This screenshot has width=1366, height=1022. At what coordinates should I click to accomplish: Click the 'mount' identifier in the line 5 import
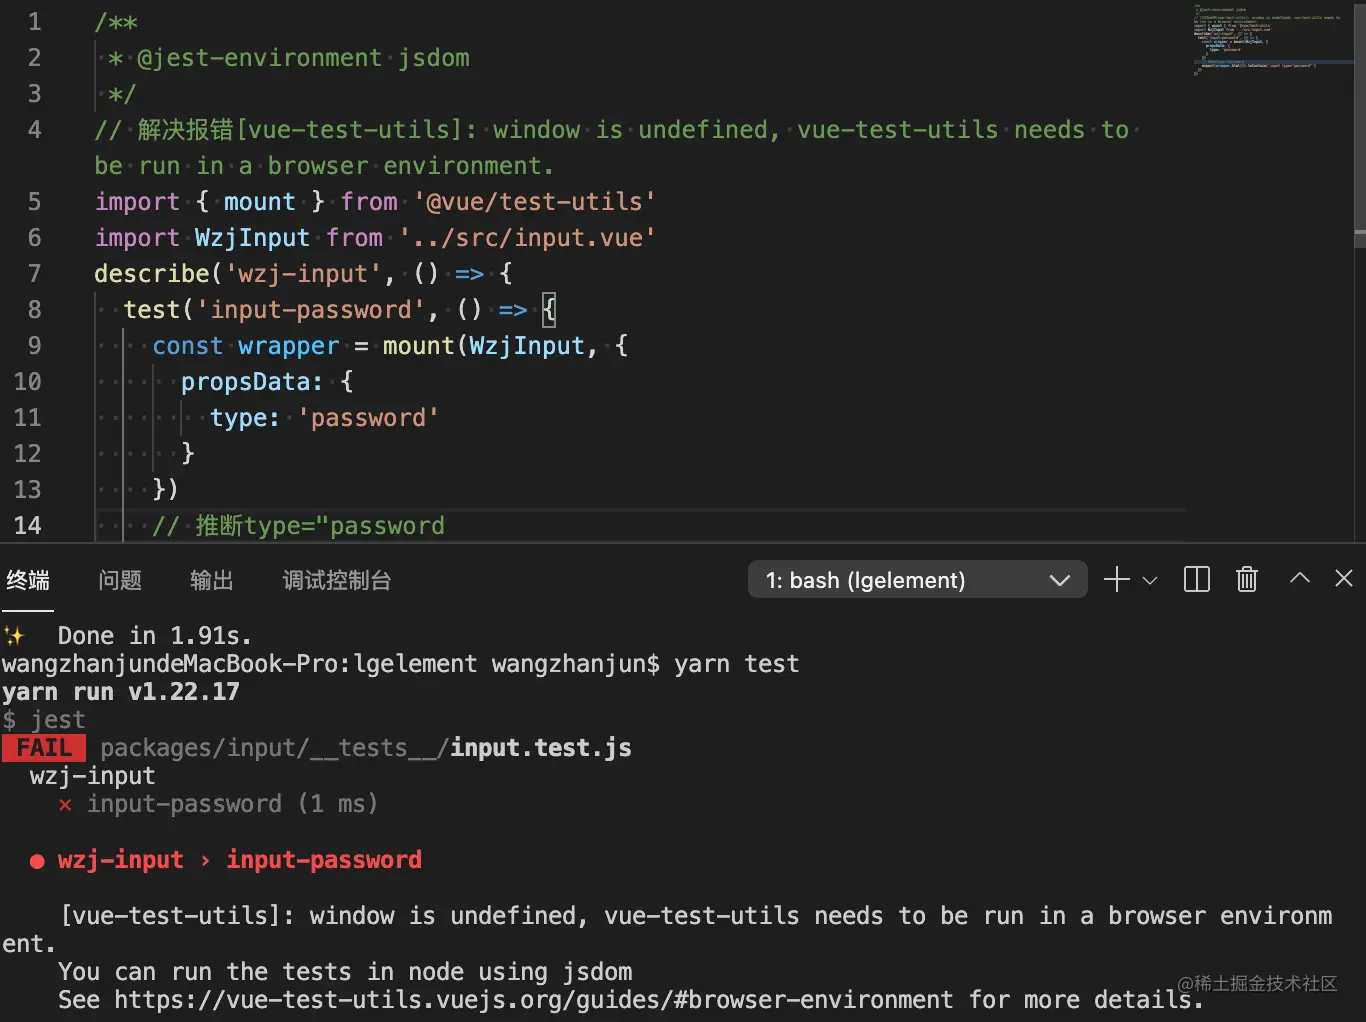point(260,202)
